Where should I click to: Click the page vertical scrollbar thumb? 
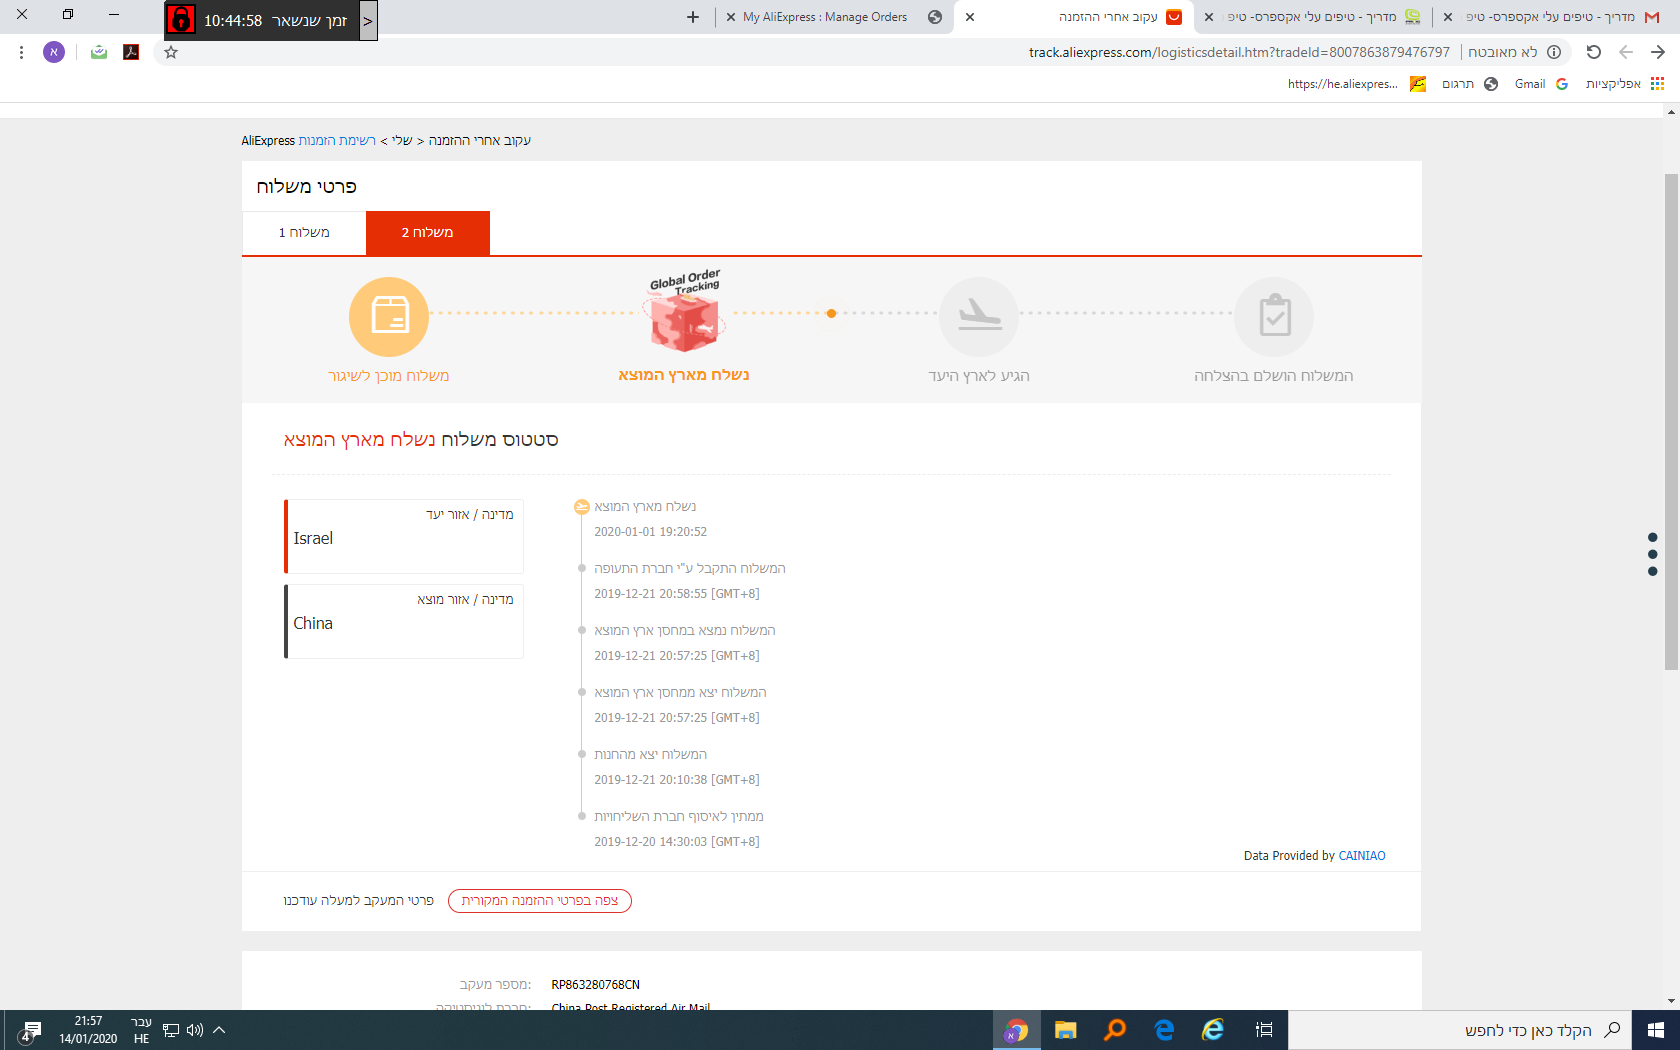tap(1671, 422)
